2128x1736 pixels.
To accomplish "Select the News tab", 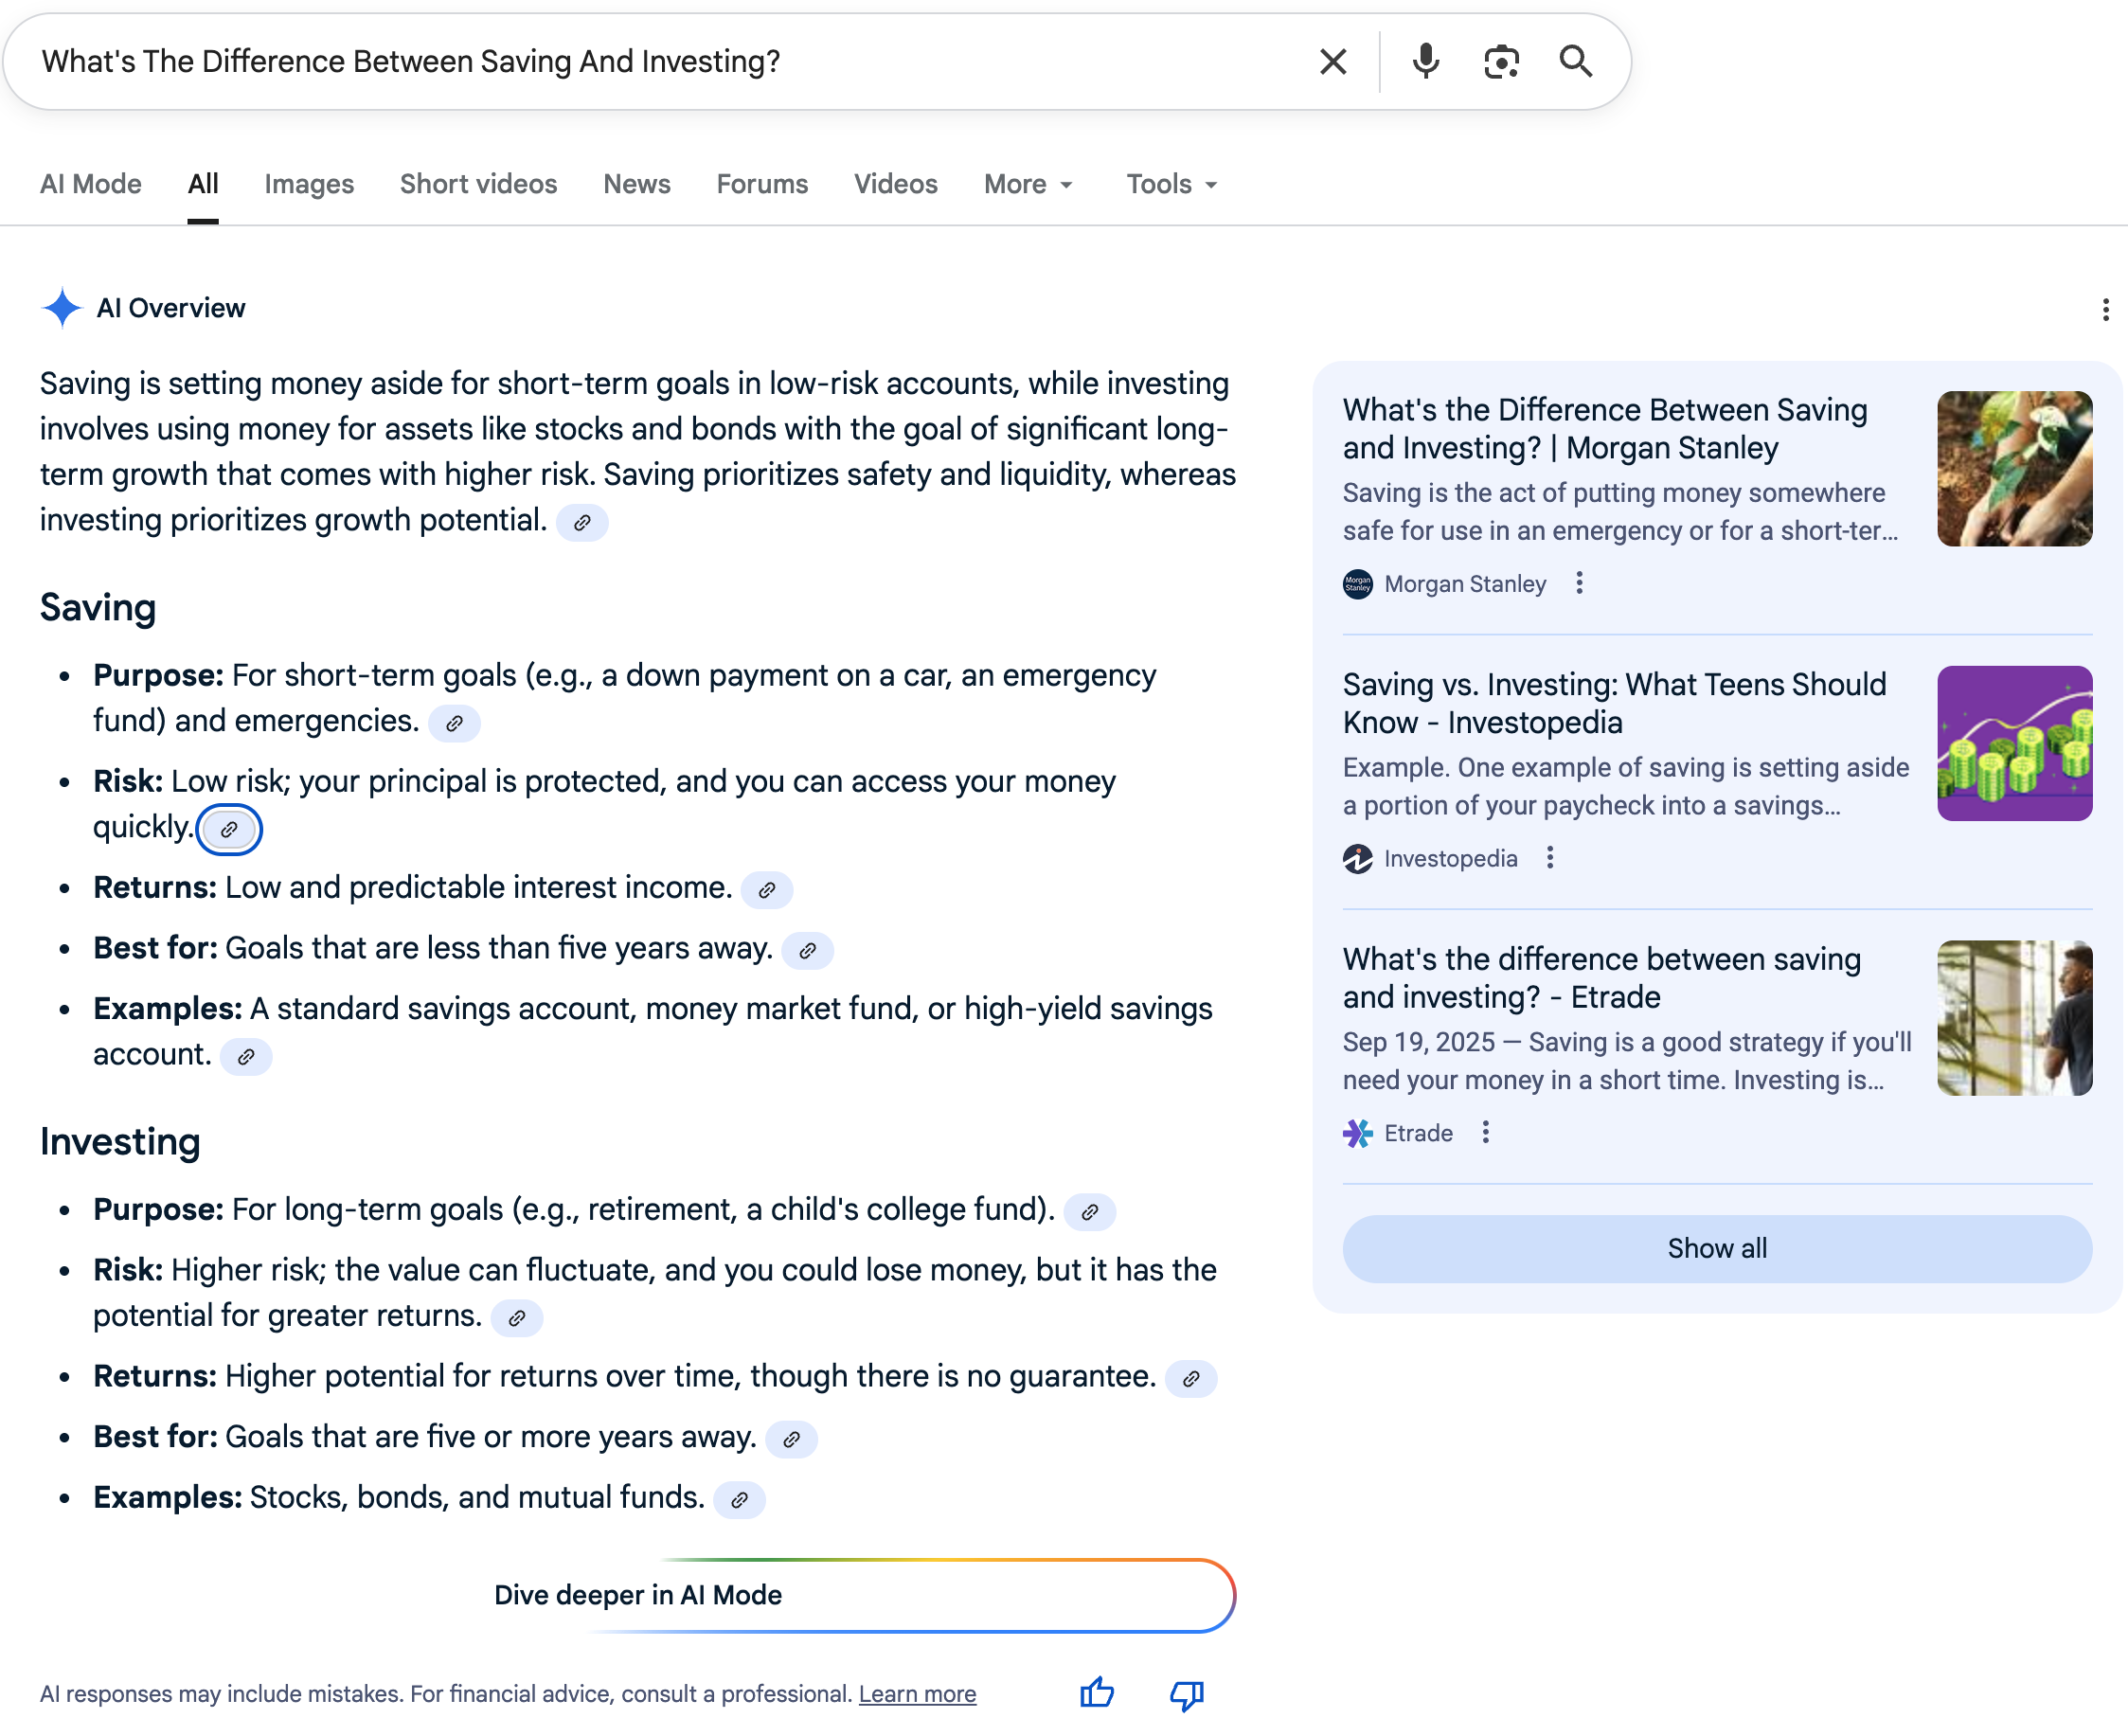I will [636, 184].
